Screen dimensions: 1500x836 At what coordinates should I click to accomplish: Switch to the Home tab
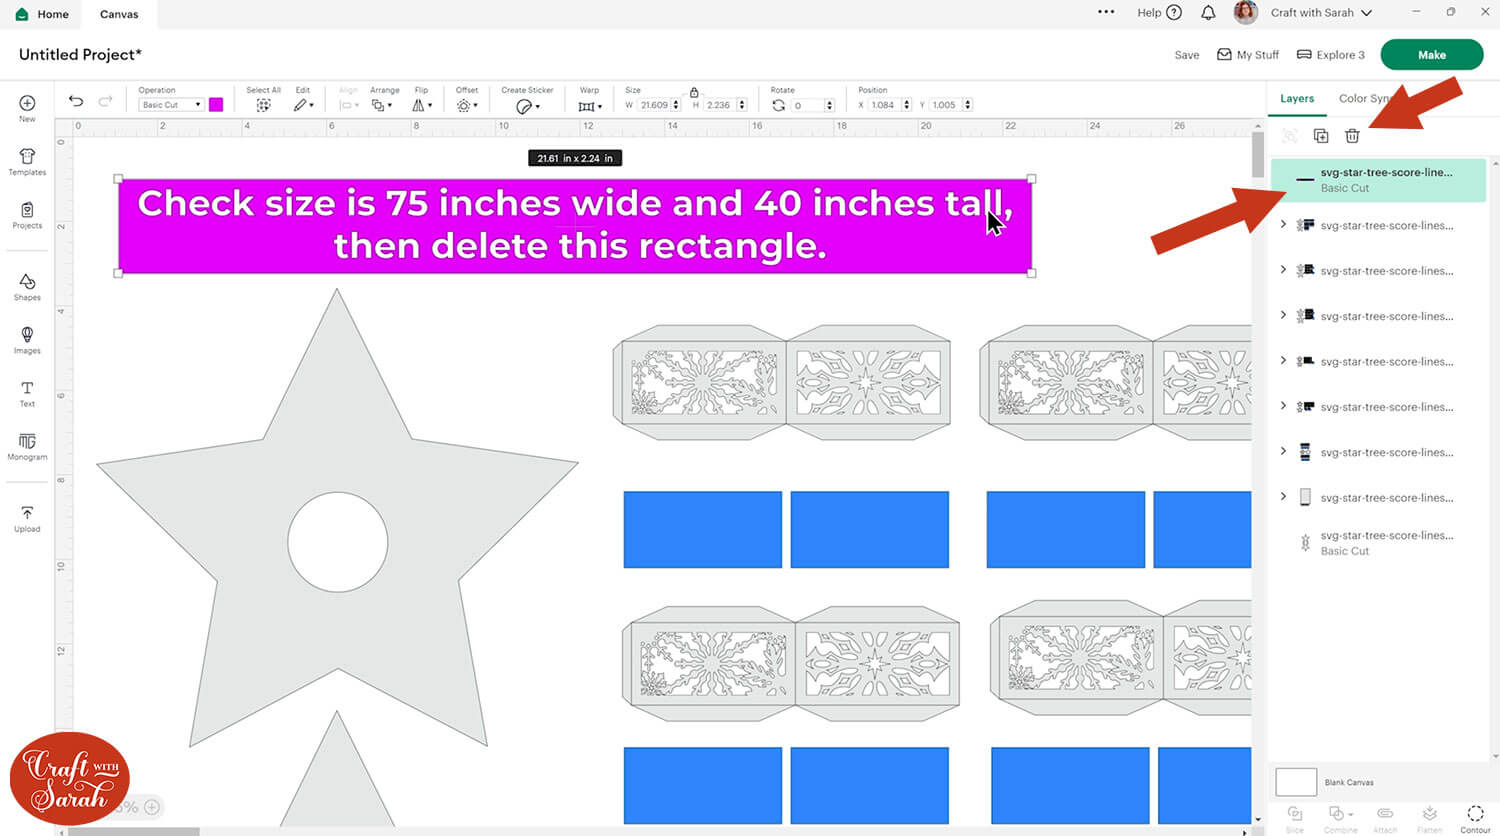pyautogui.click(x=43, y=14)
